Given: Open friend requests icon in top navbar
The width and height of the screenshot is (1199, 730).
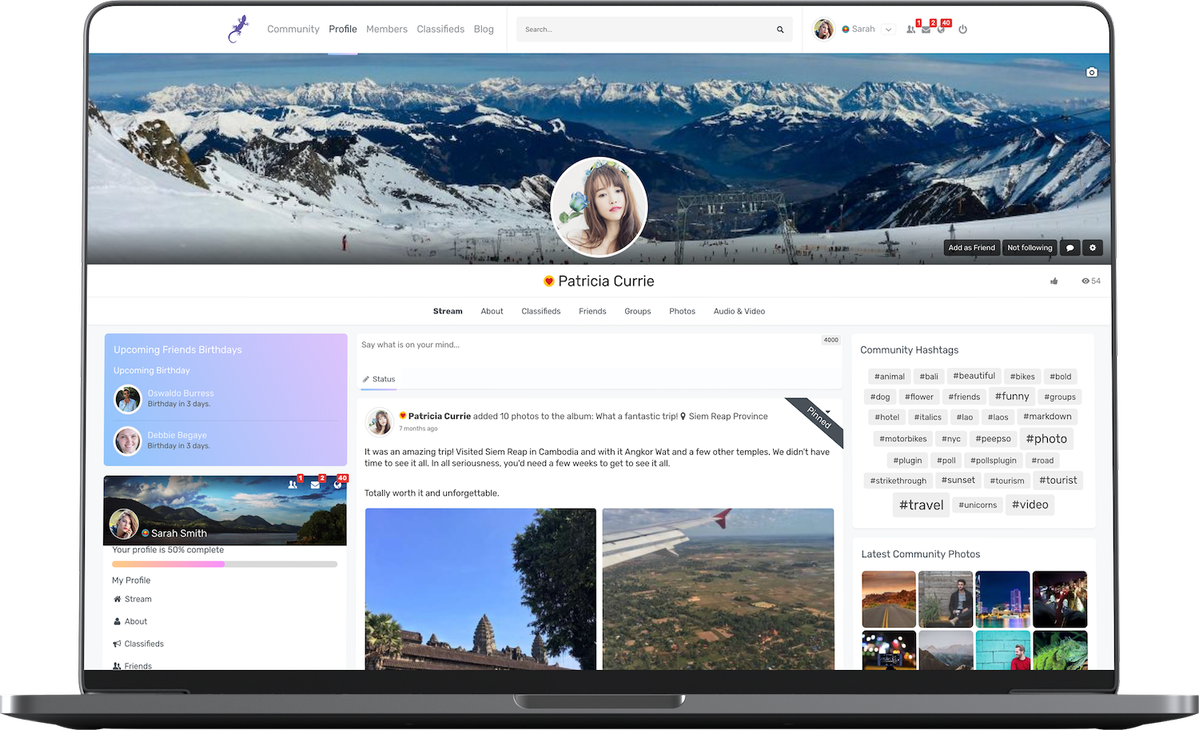Looking at the screenshot, I should [911, 30].
